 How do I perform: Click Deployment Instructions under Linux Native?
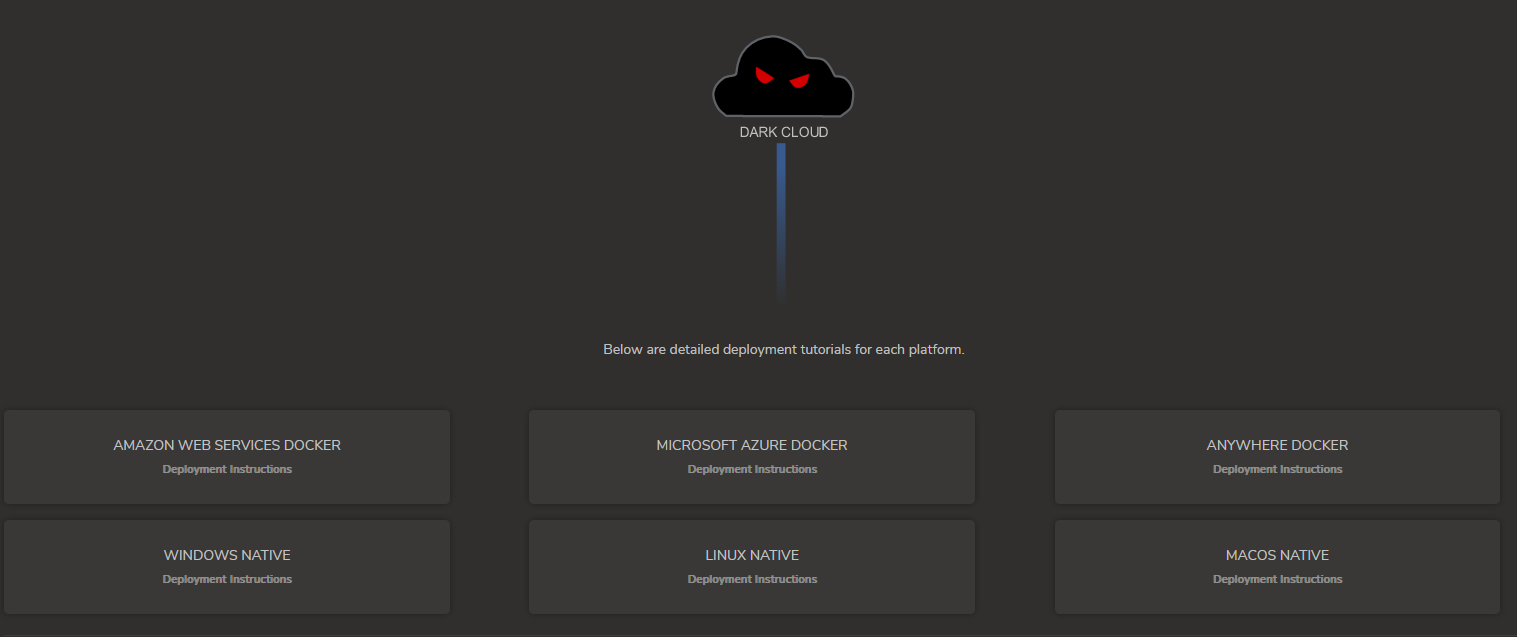(752, 580)
